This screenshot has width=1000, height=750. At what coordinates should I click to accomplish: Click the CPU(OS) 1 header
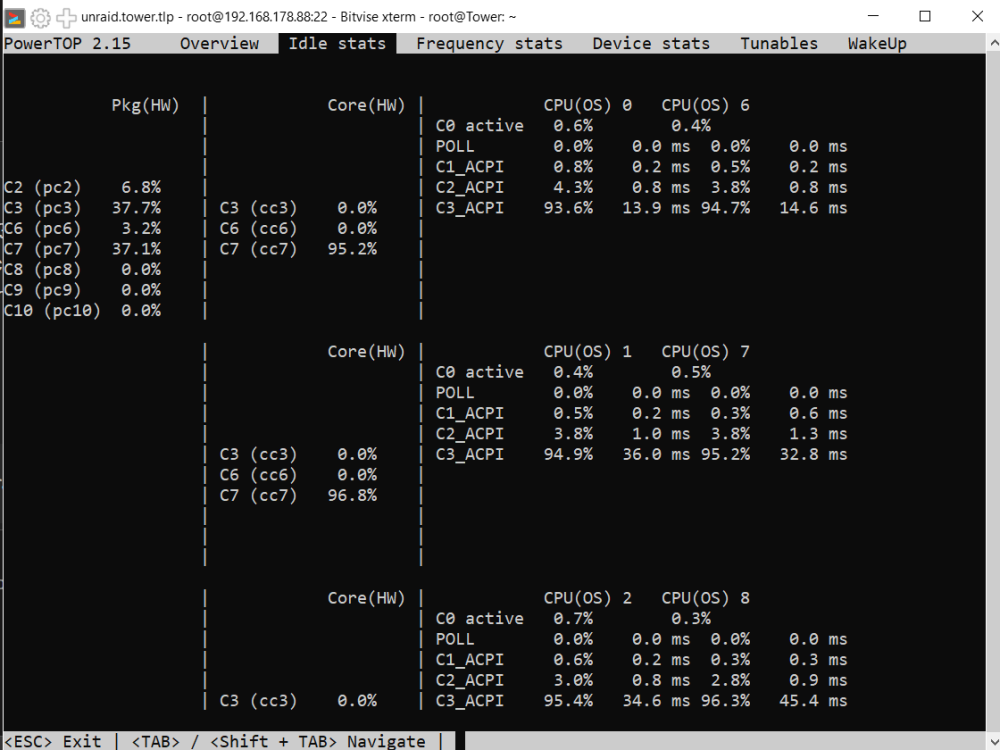click(x=587, y=352)
